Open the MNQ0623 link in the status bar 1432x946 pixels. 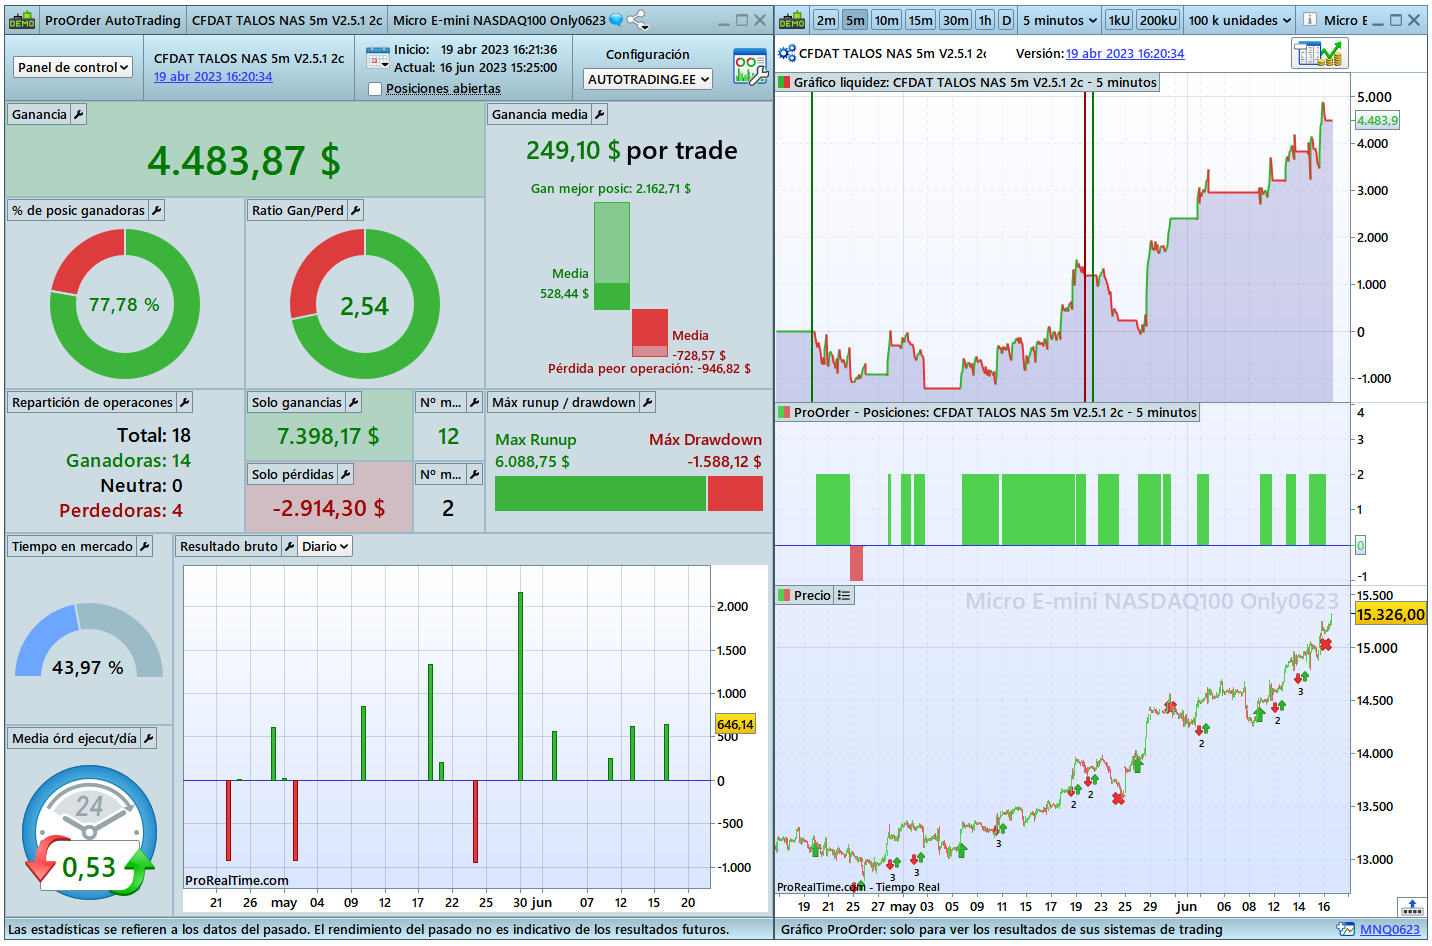pos(1390,930)
